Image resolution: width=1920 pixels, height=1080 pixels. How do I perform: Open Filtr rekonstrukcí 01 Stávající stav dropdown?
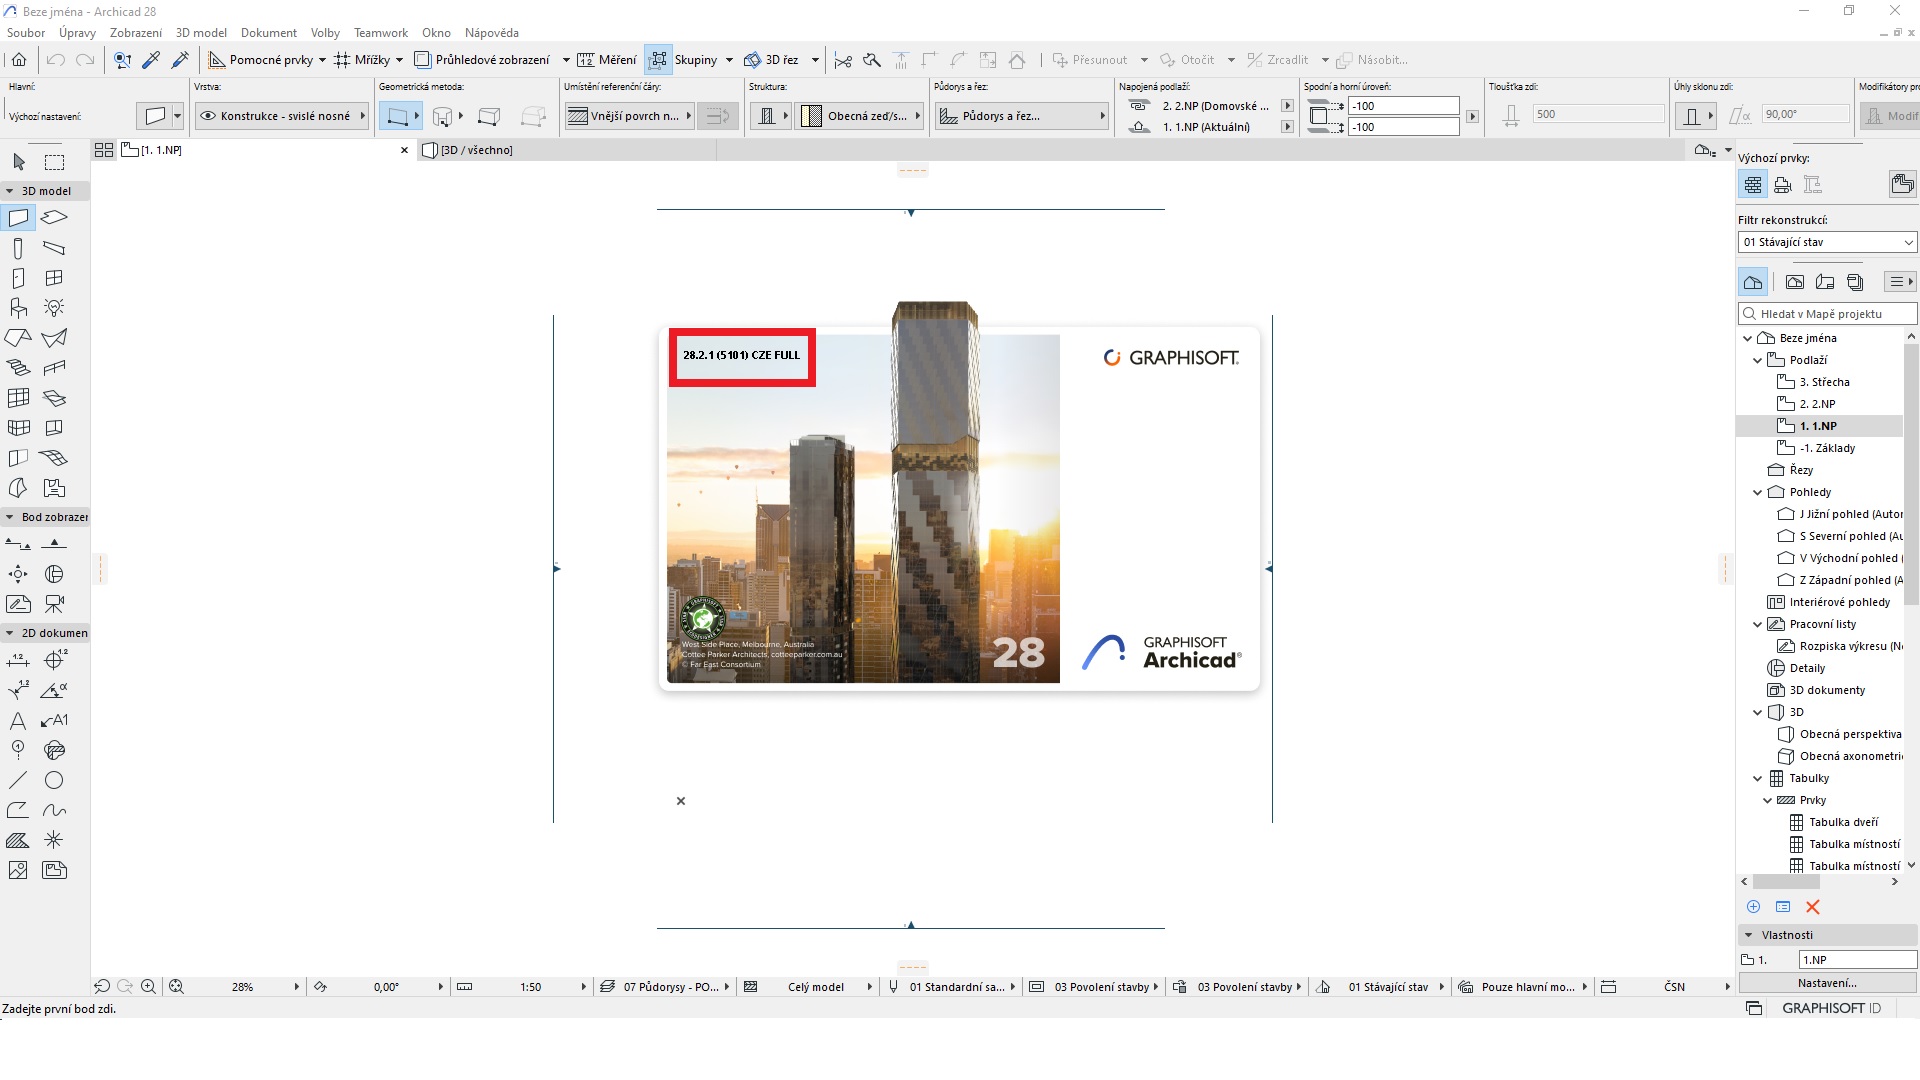tap(1827, 242)
